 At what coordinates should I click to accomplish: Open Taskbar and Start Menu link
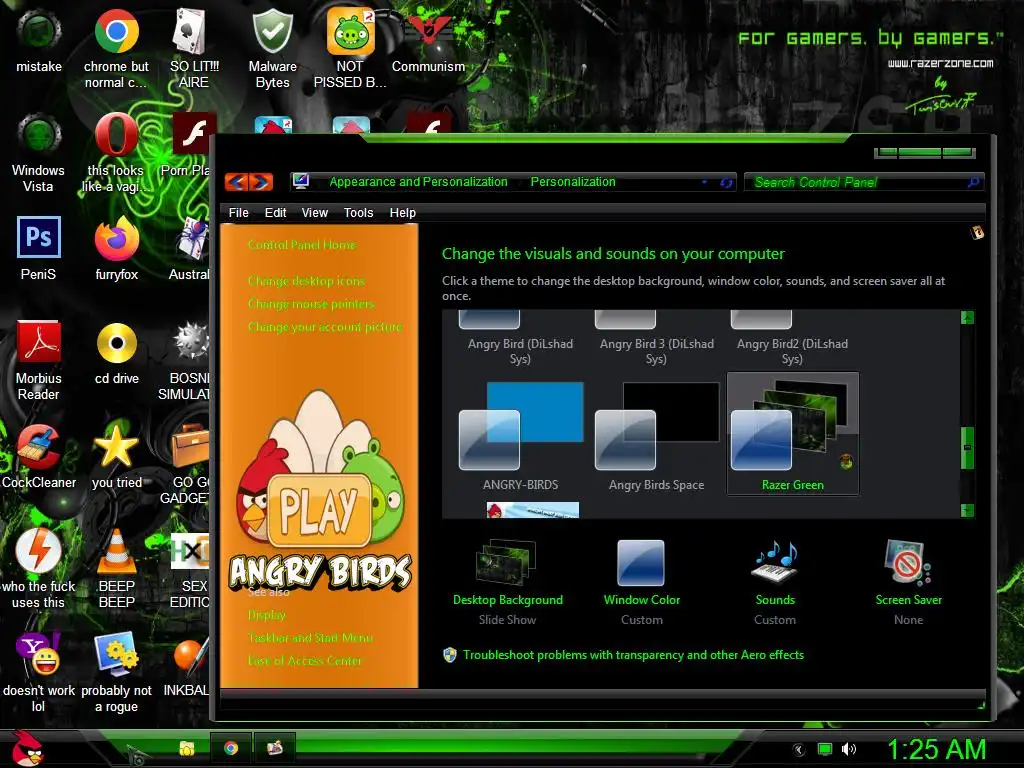click(x=310, y=638)
